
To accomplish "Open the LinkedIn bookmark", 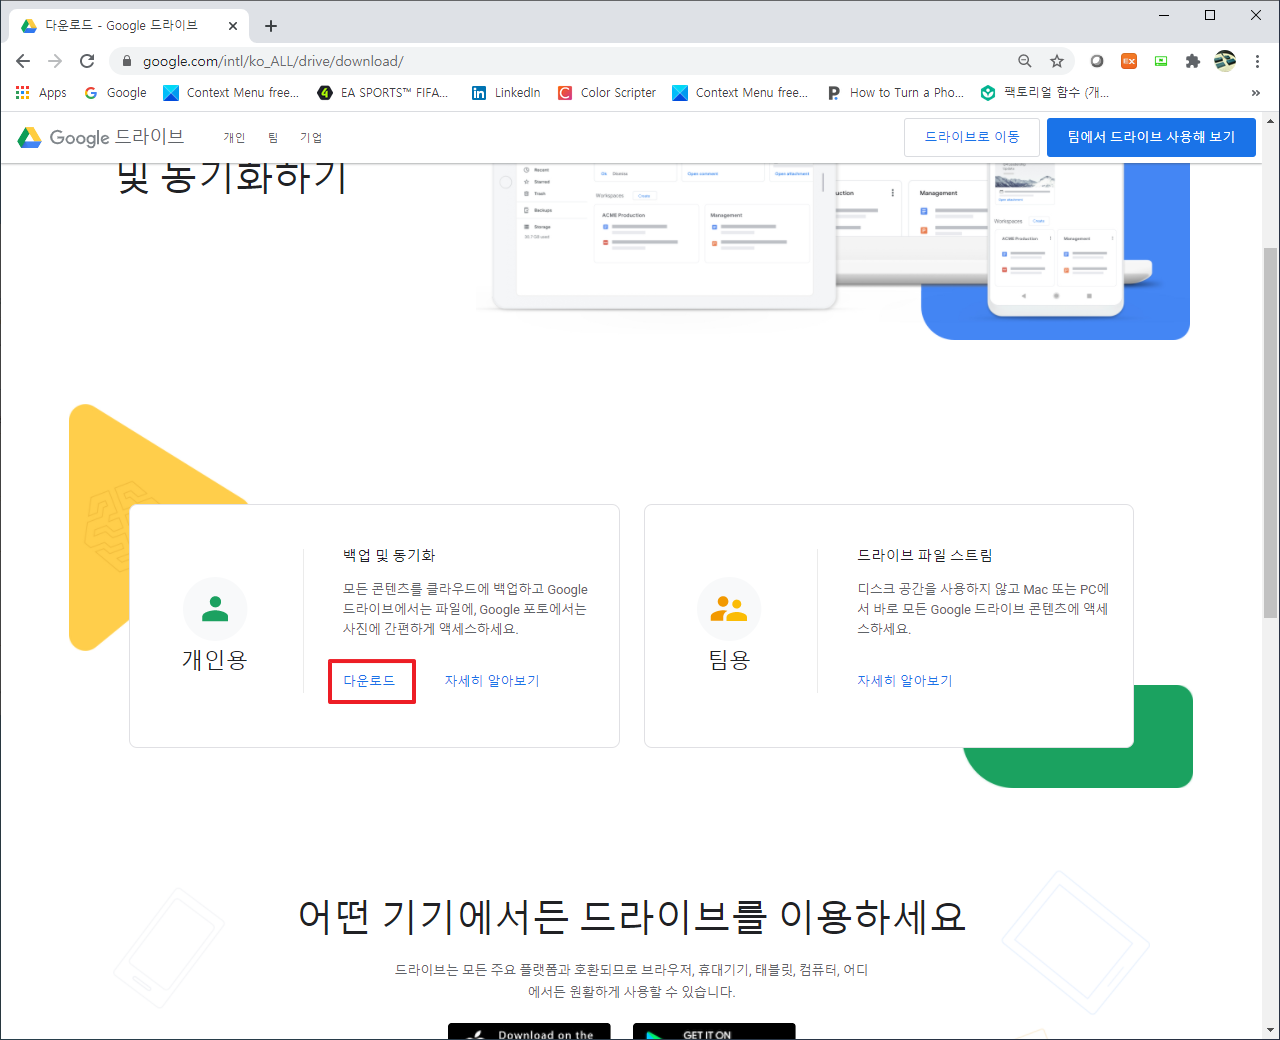I will coord(506,93).
